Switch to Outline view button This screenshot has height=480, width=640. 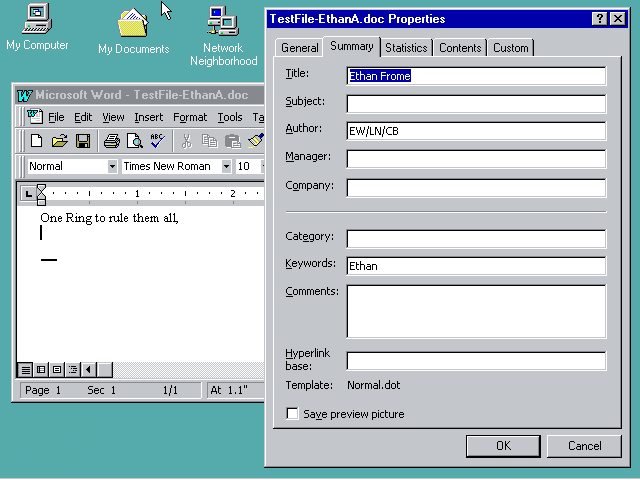(x=73, y=370)
